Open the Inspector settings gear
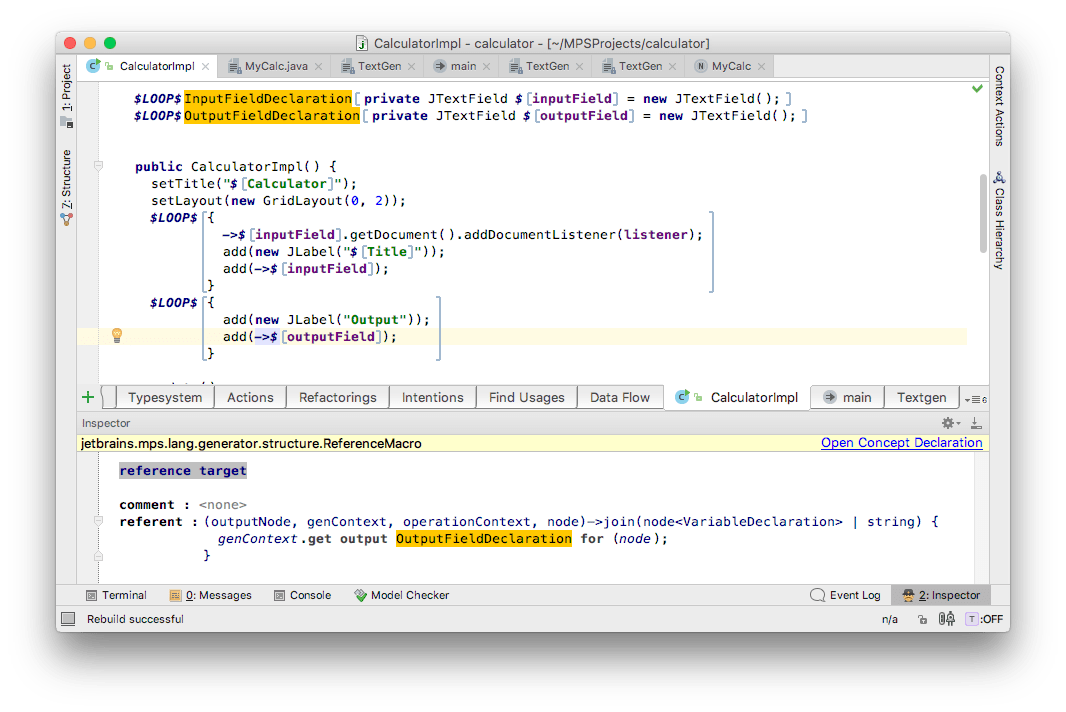 [949, 423]
